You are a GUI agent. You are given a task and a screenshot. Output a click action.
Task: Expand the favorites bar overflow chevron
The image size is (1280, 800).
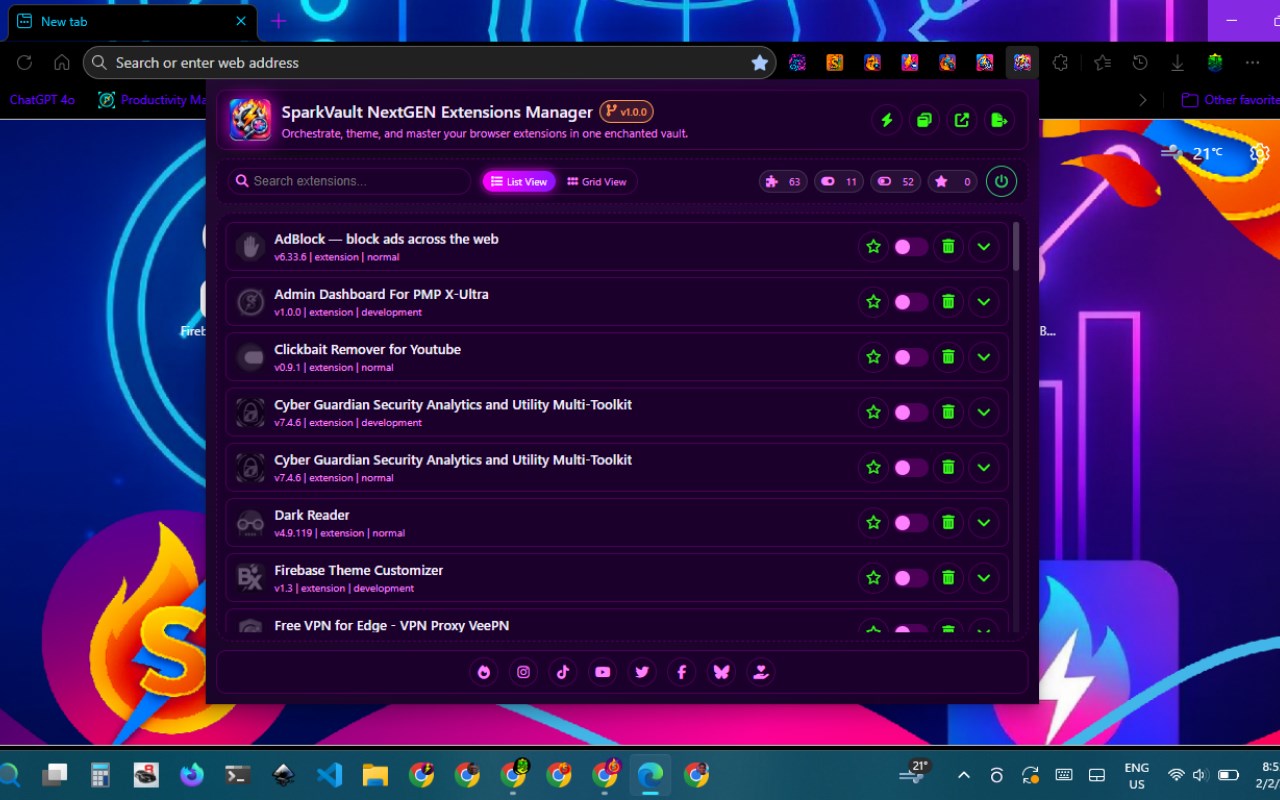pos(1143,100)
